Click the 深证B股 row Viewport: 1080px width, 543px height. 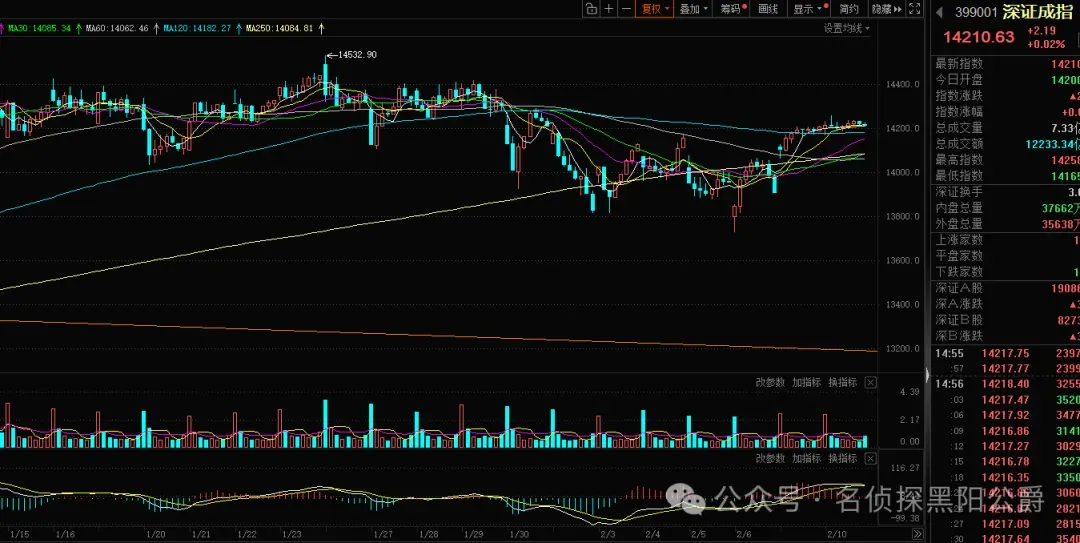[x=1006, y=320]
